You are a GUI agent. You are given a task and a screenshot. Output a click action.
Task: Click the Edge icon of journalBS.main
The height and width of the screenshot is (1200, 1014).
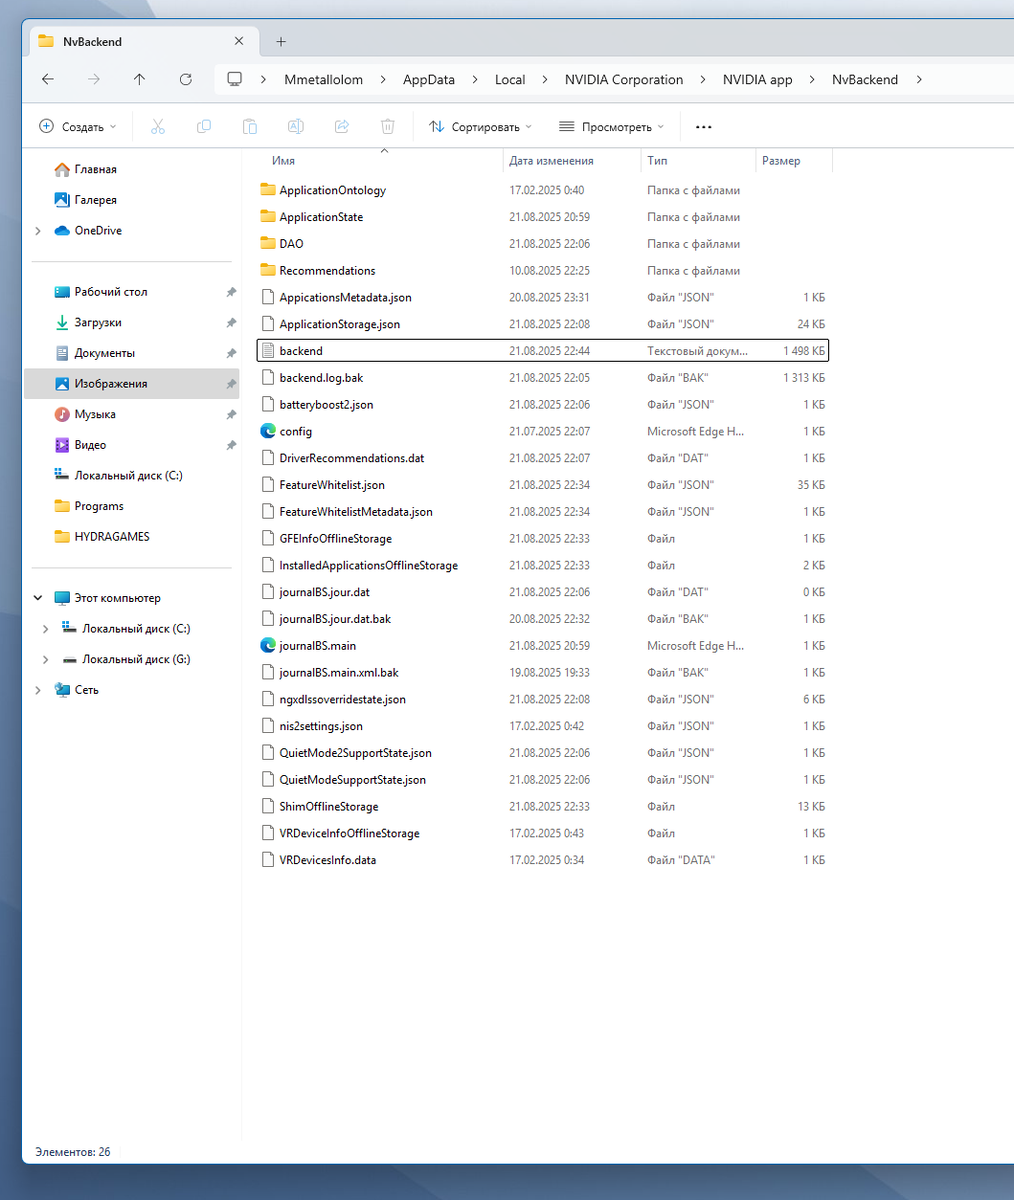267,646
